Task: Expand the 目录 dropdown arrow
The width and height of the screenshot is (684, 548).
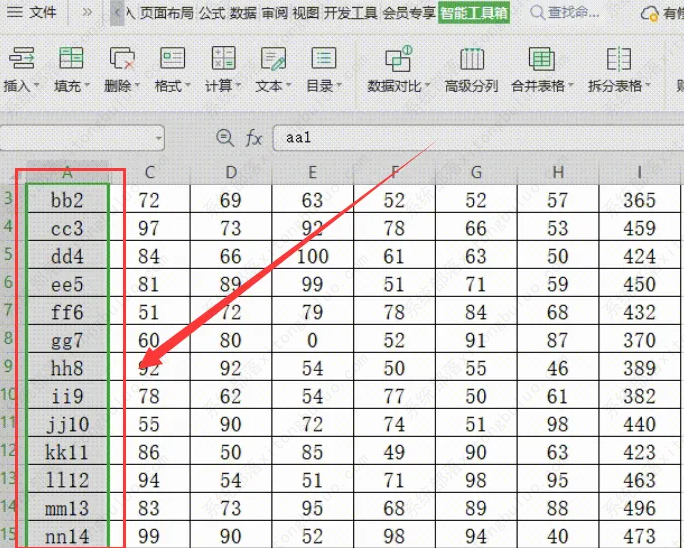Action: point(339,86)
